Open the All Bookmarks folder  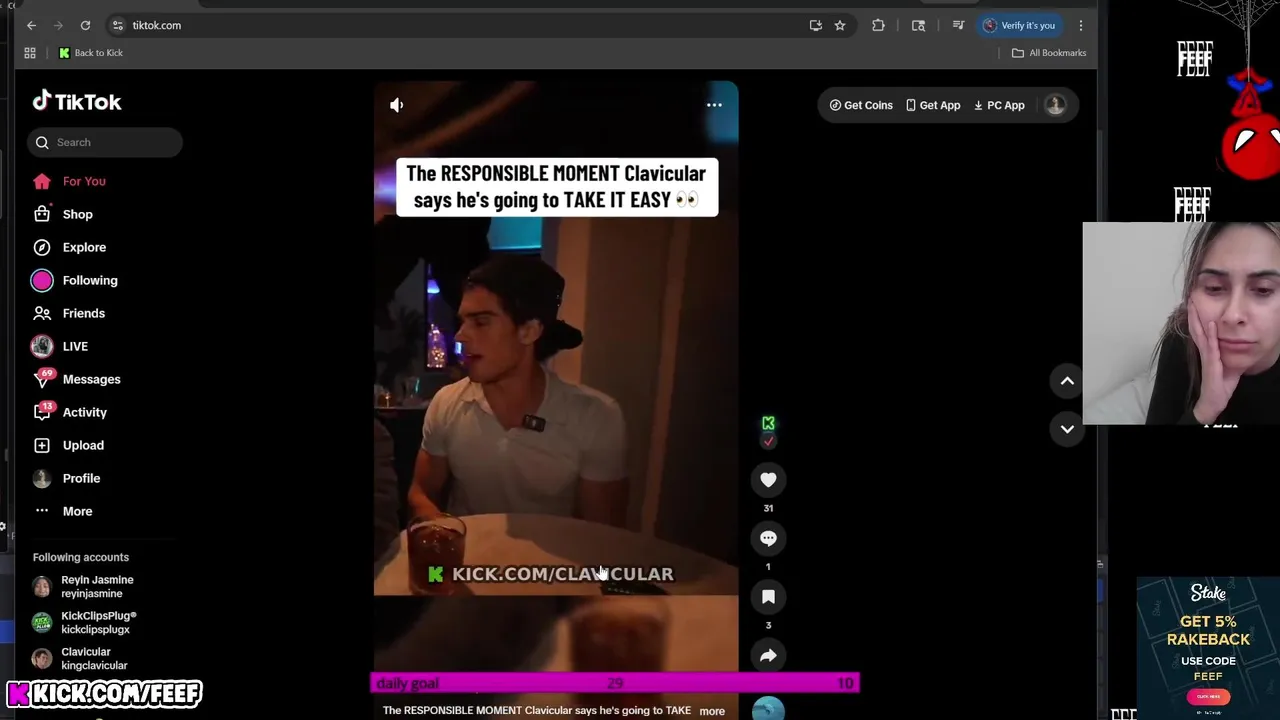coord(1049,53)
